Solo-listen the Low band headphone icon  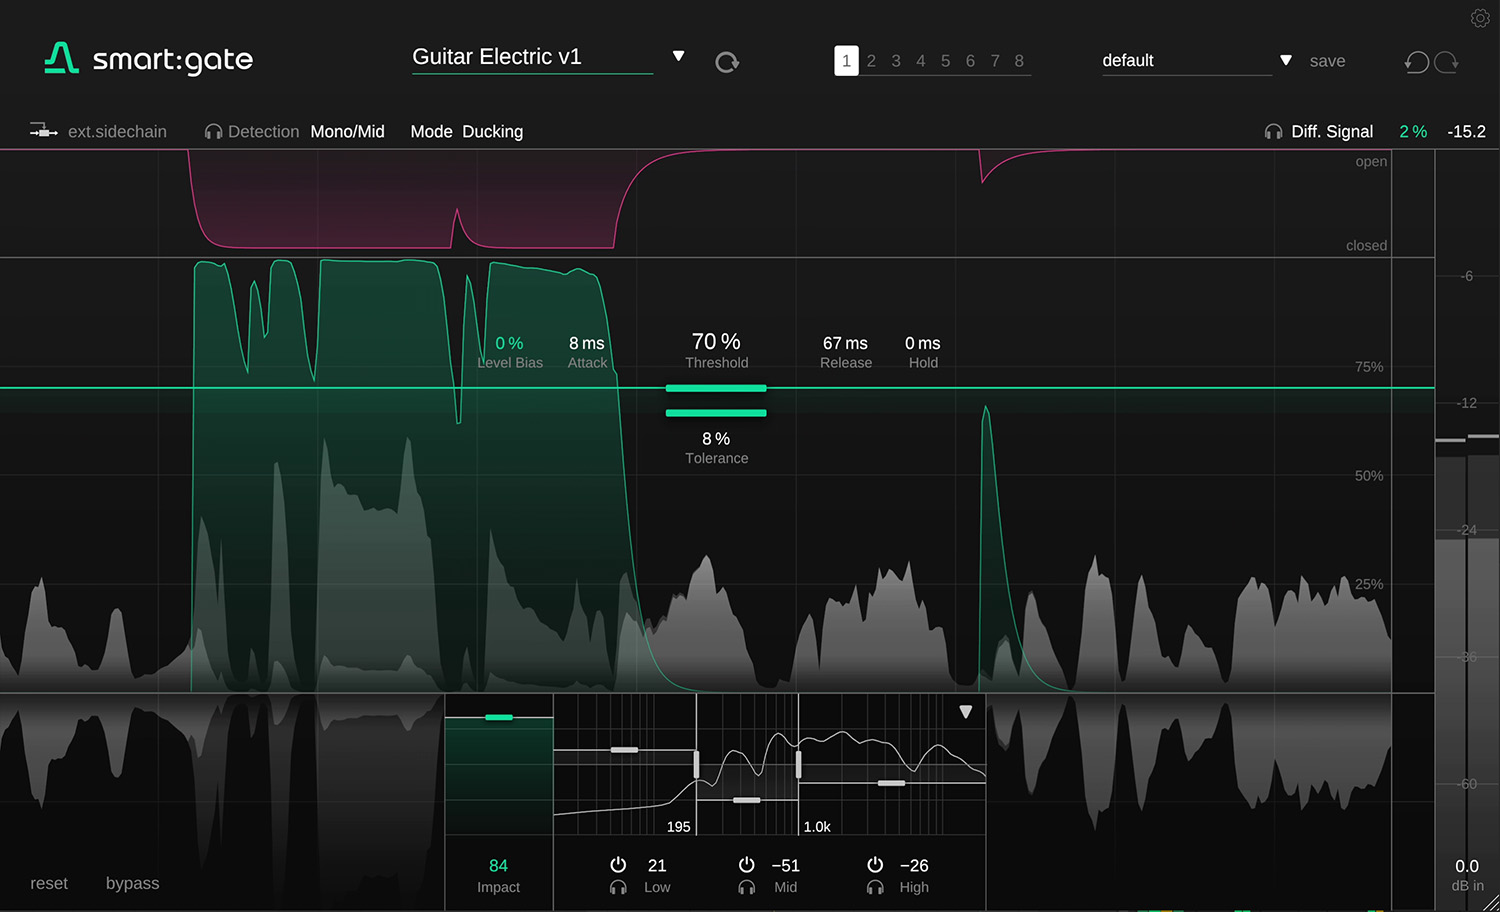618,887
